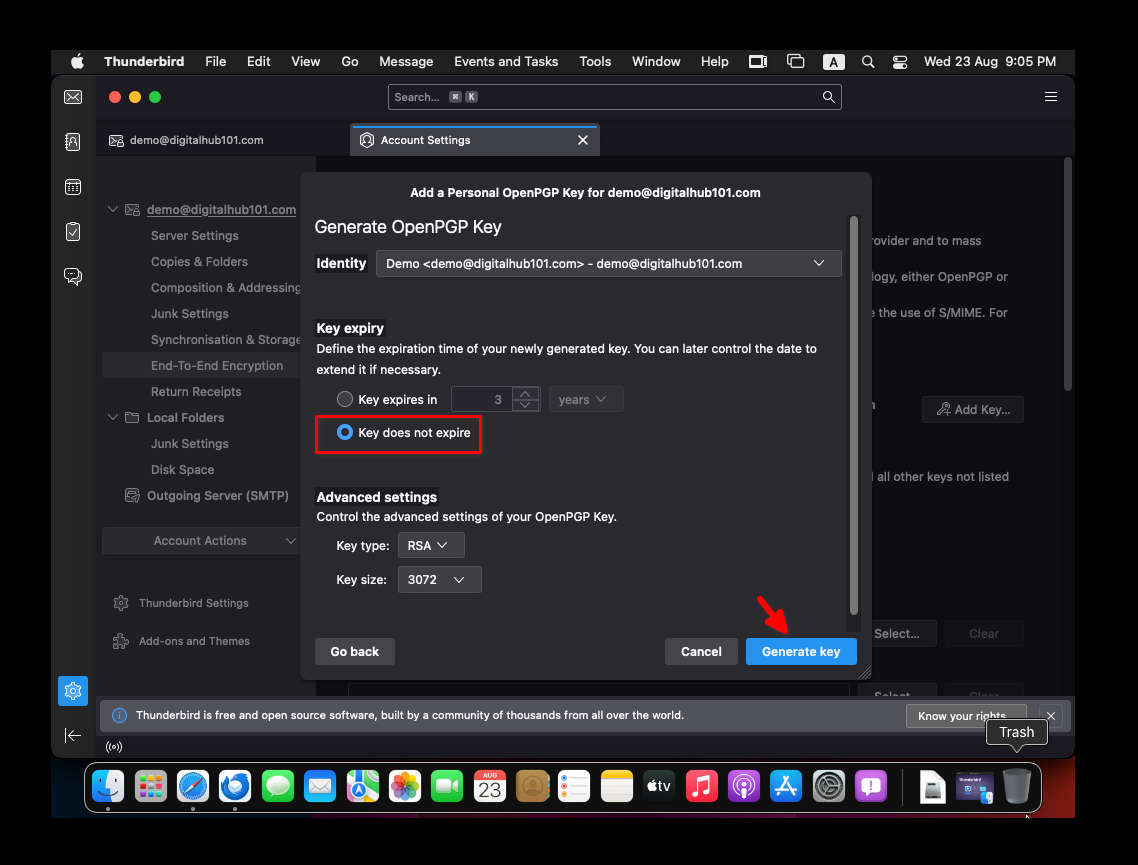Open Spotlight search in menu bar
Viewport: 1138px width, 865px height.
point(867,62)
